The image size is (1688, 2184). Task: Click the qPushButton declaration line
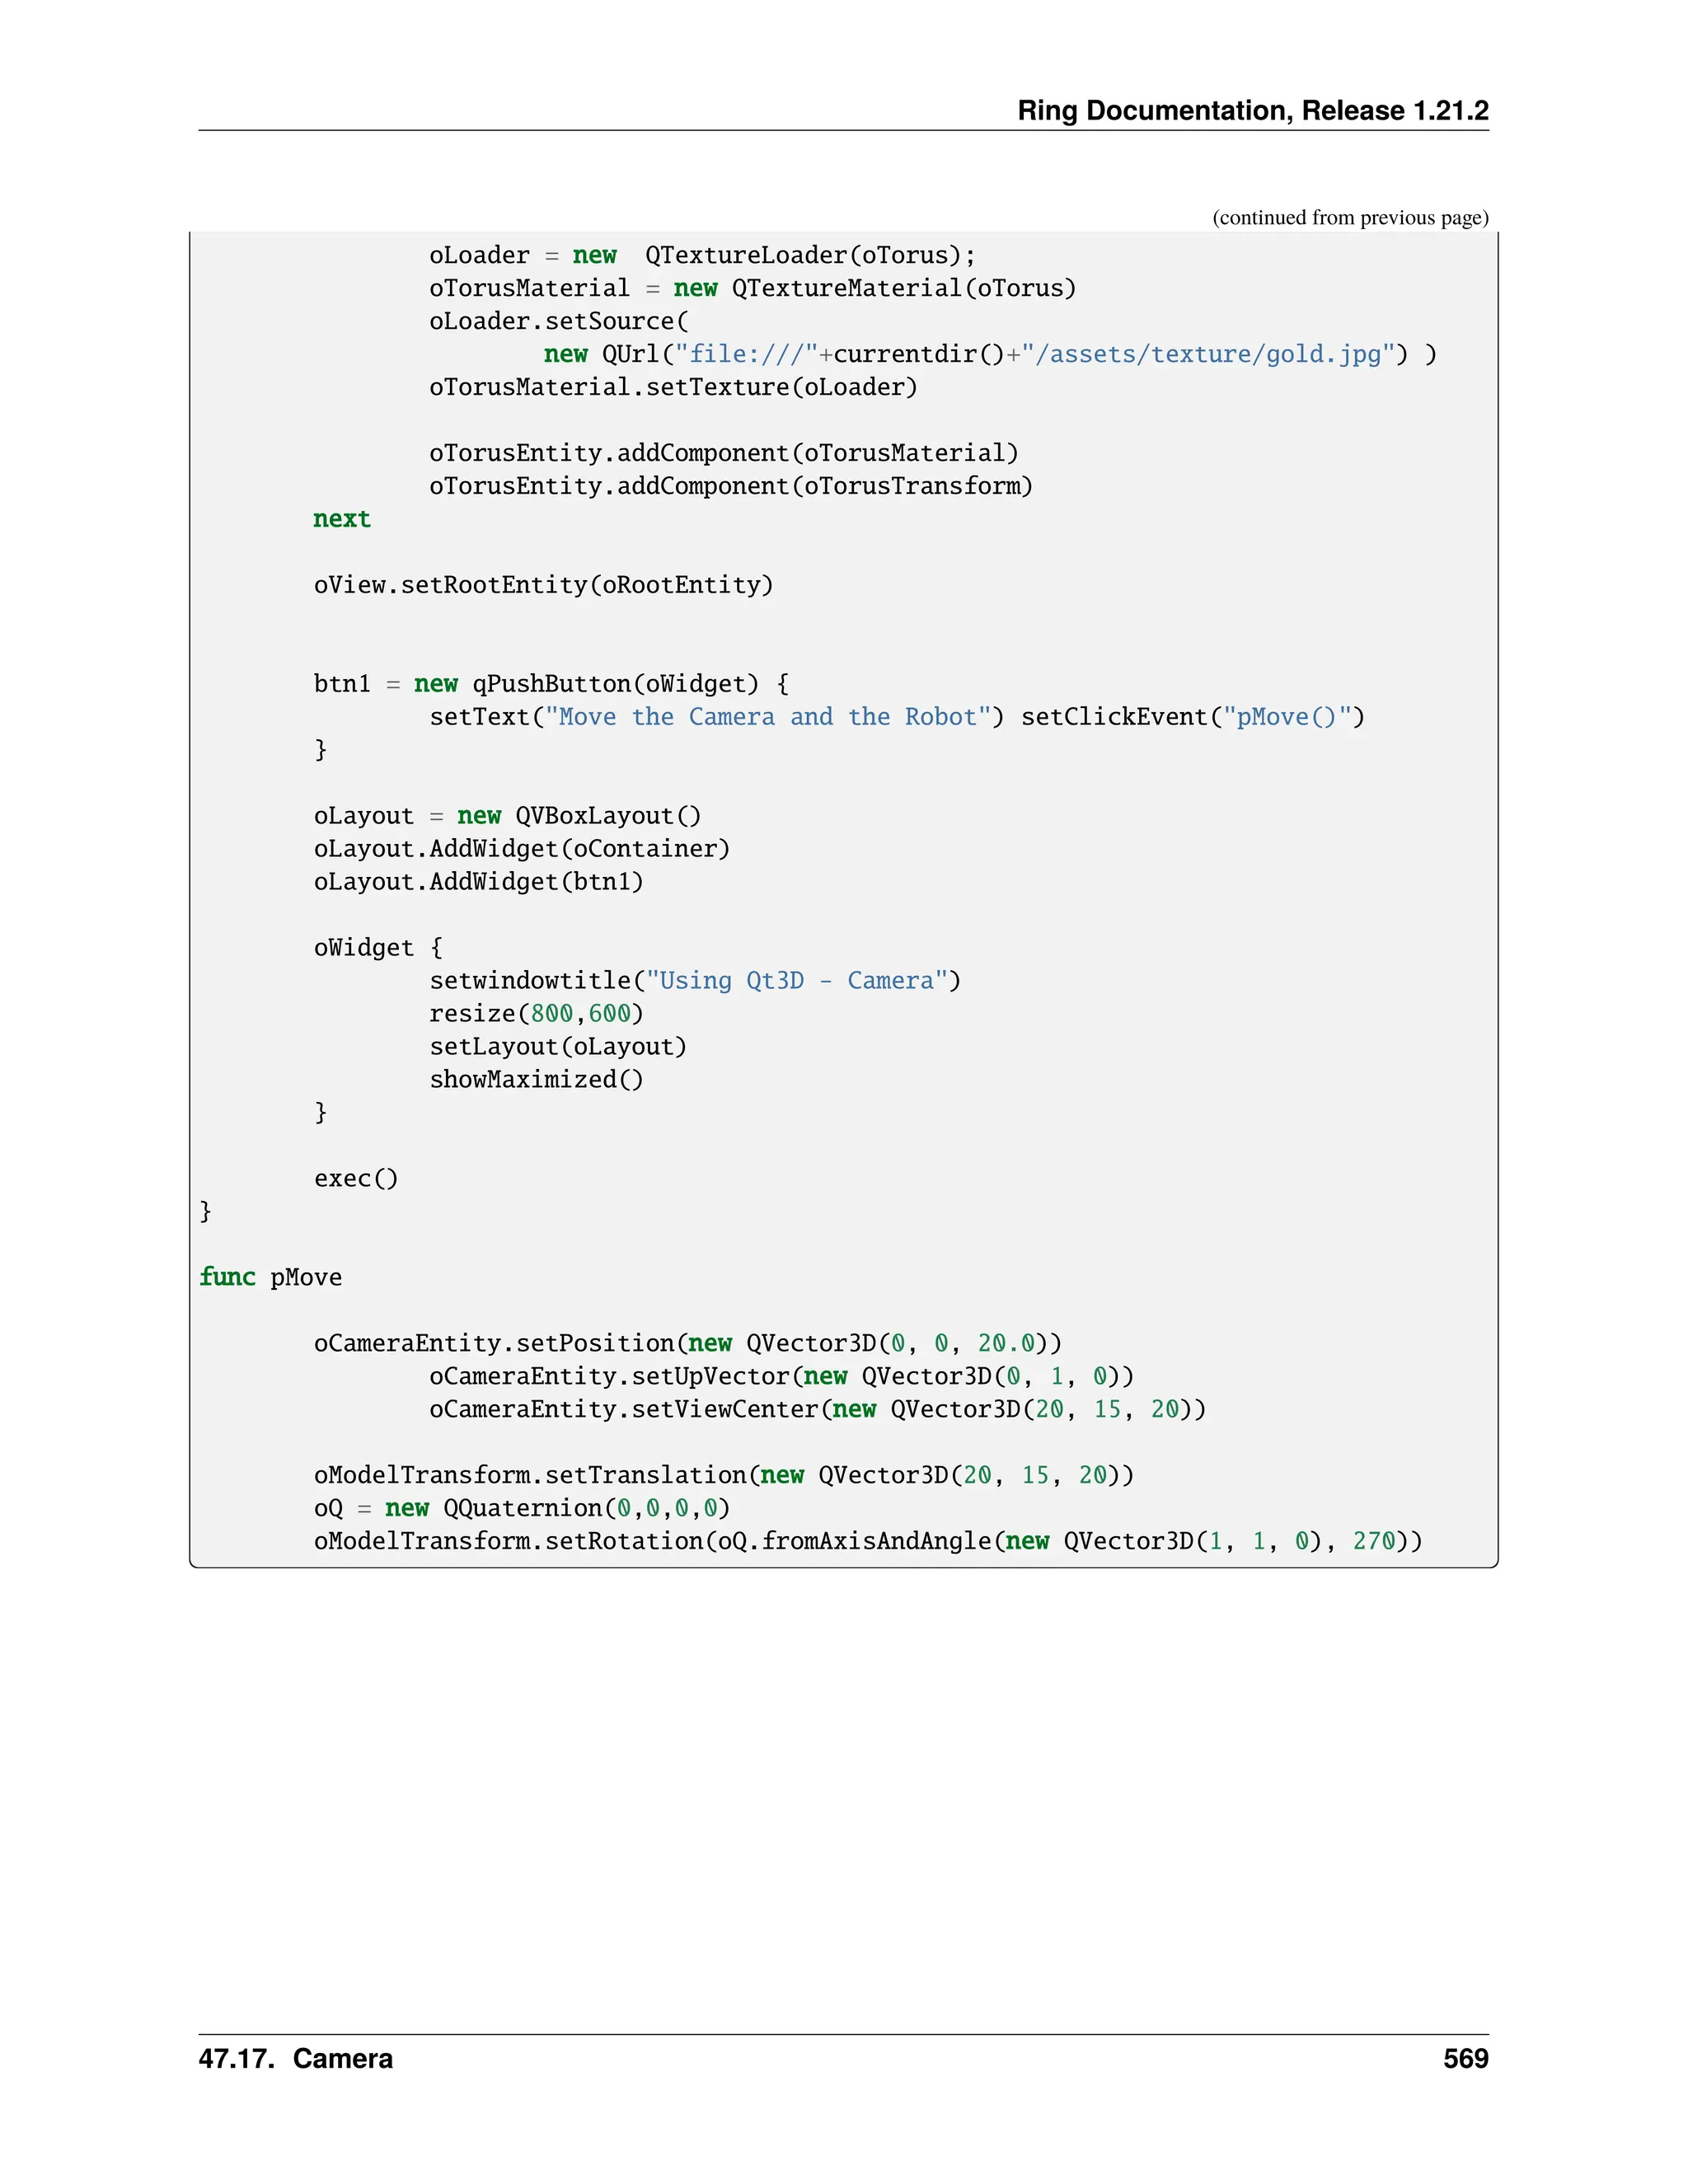551,684
